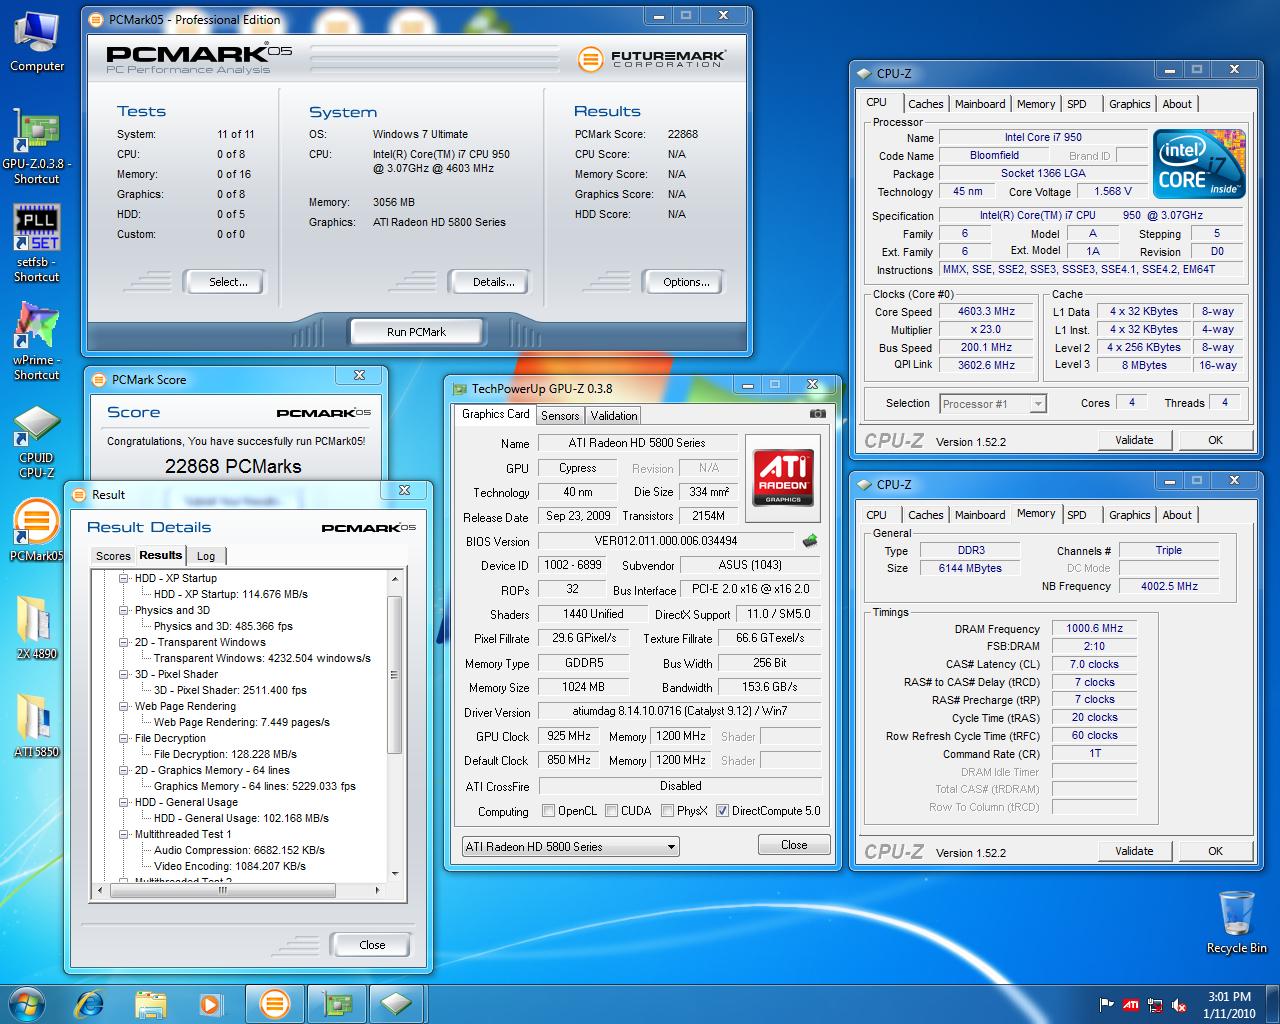Open the wPrime shortcut icon

click(36, 340)
